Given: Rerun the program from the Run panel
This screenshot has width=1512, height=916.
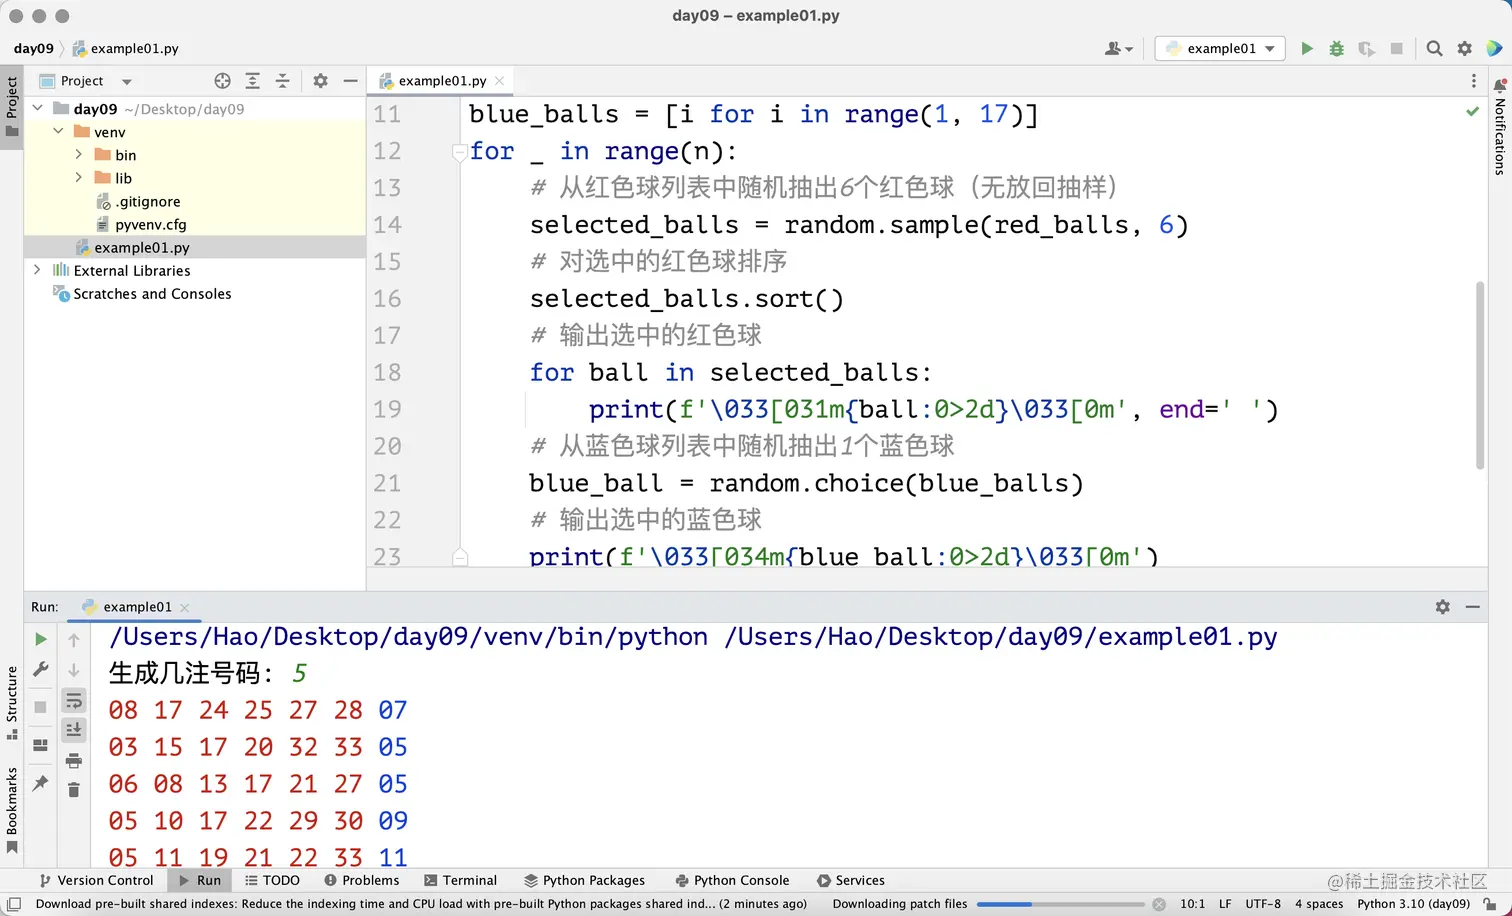Looking at the screenshot, I should click(41, 638).
